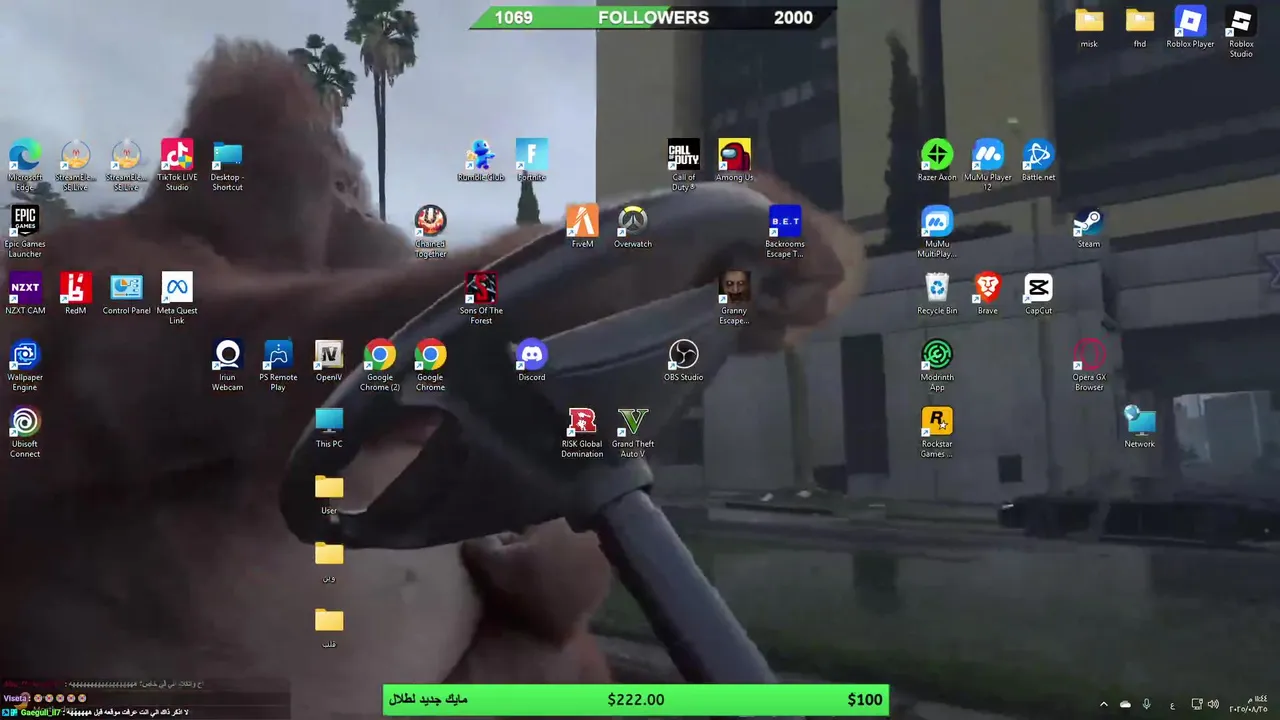
Task: Open OBS Studio shortcut
Action: pos(683,360)
